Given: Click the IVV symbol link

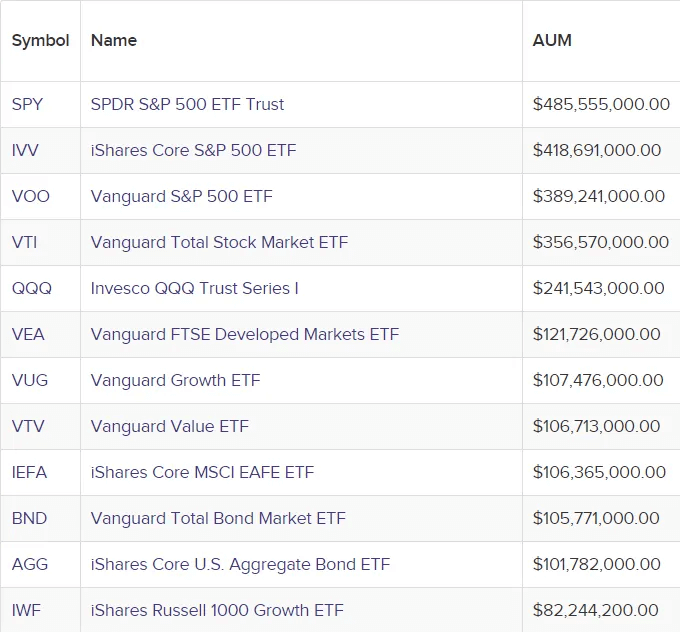Looking at the screenshot, I should coord(25,150).
